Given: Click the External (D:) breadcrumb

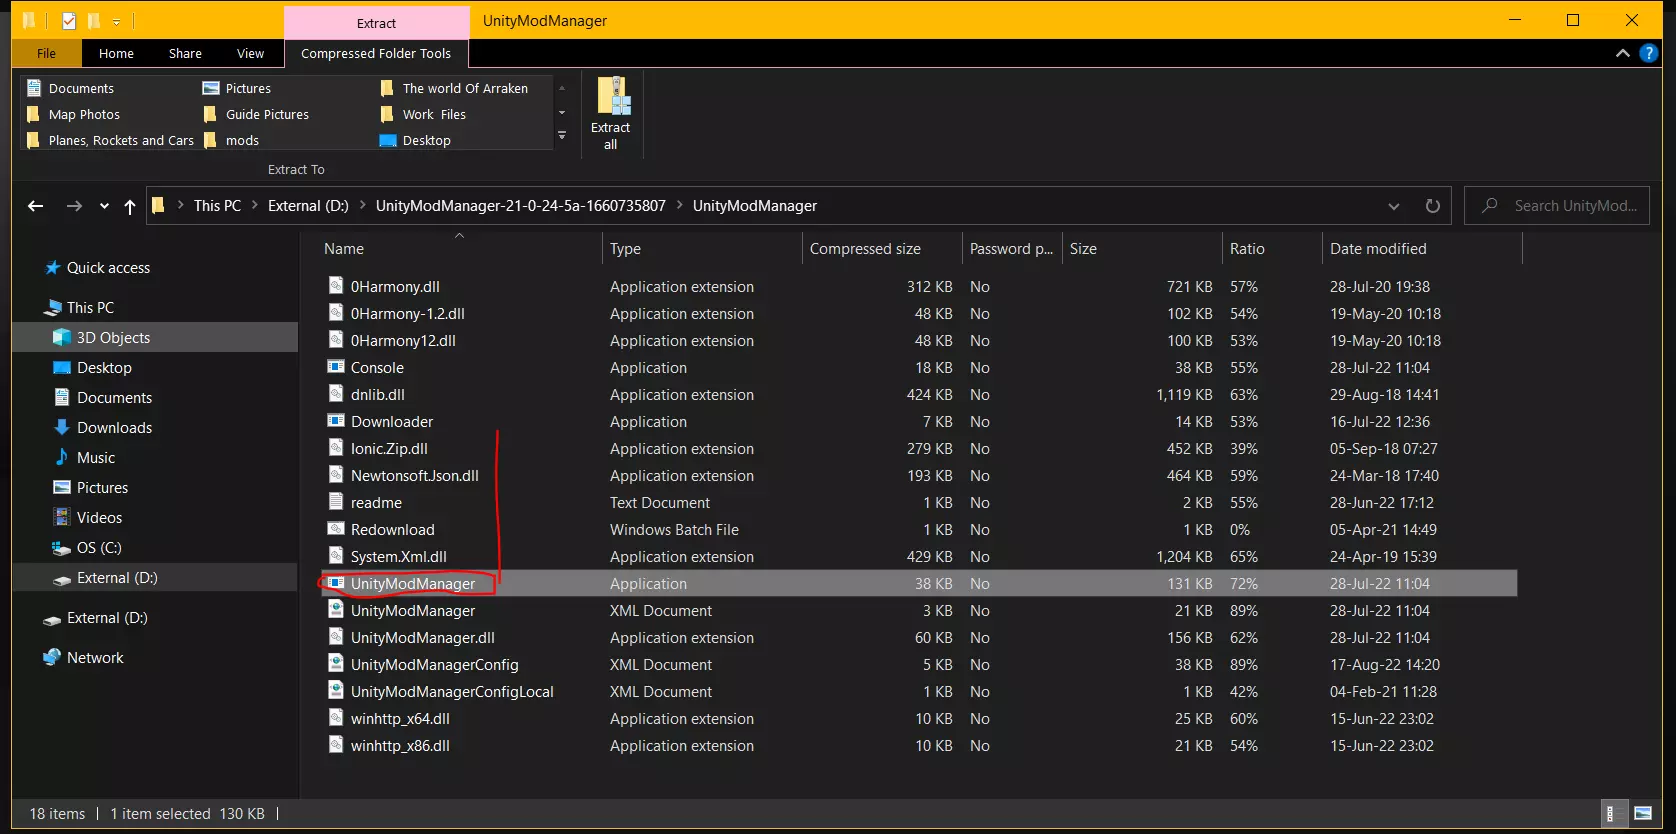Looking at the screenshot, I should [308, 206].
